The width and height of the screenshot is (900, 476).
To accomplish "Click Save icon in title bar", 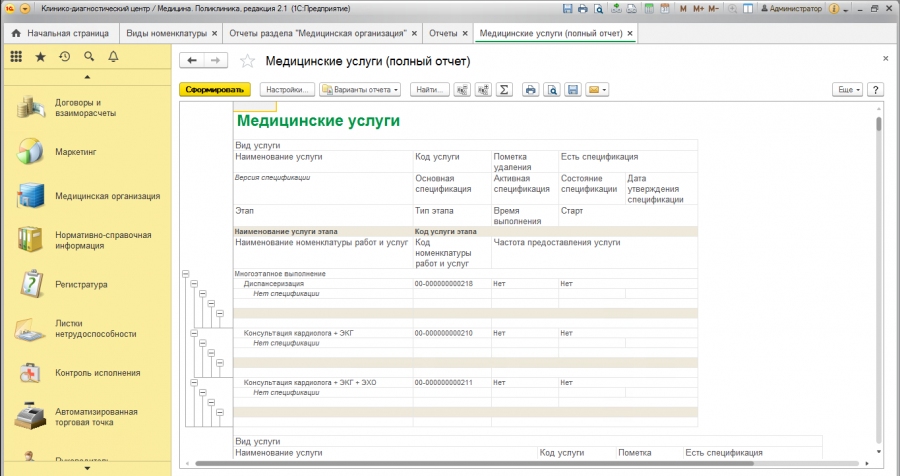I will pyautogui.click(x=567, y=9).
